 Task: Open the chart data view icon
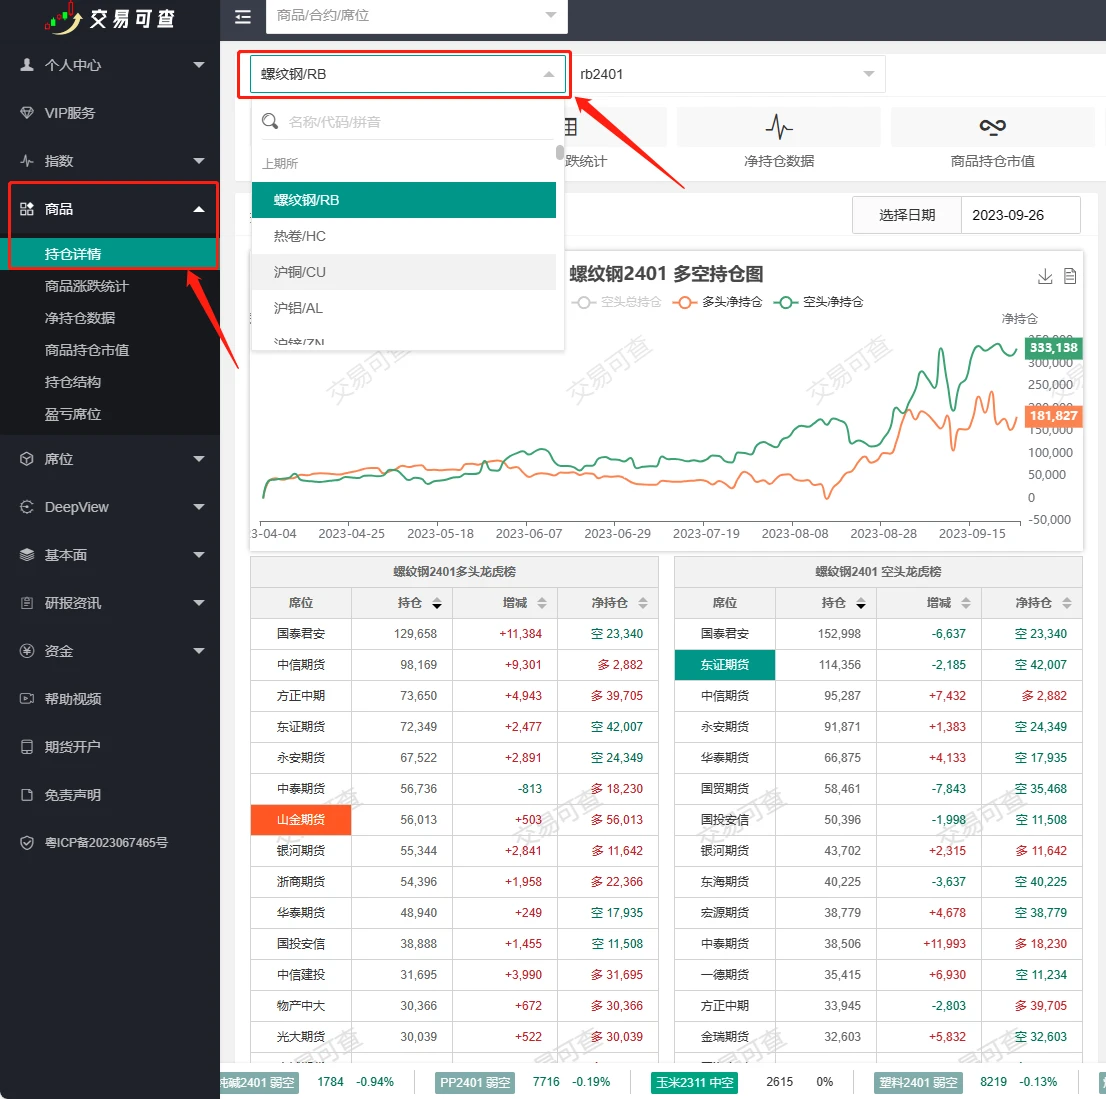1070,277
